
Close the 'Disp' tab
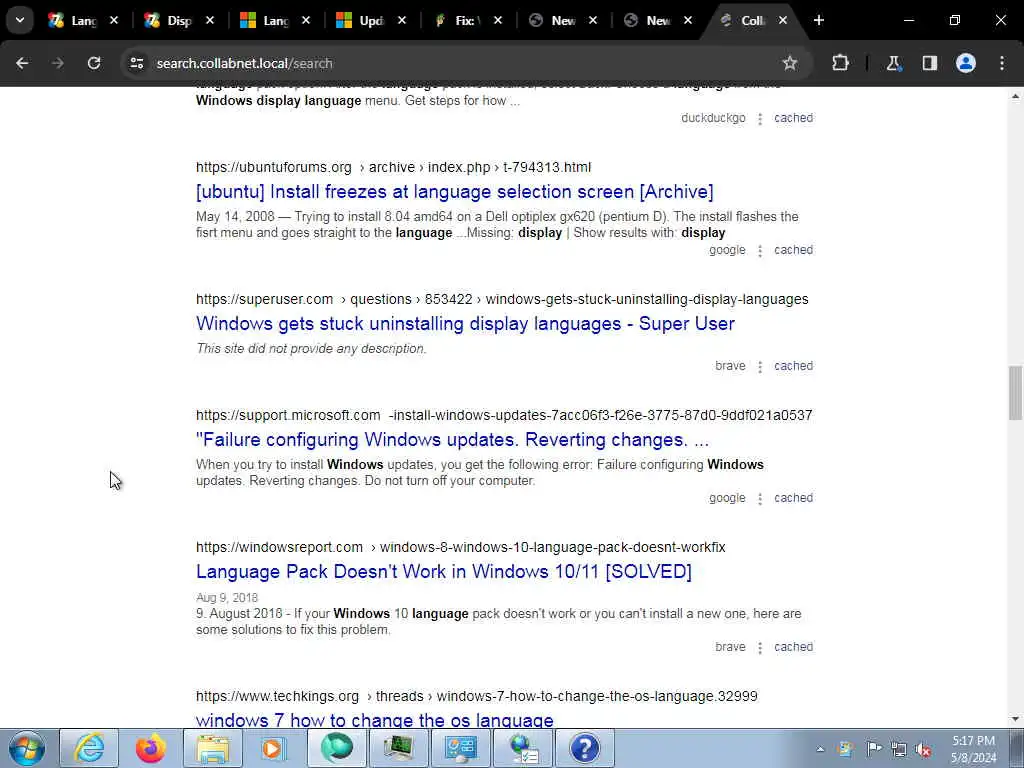pos(210,20)
